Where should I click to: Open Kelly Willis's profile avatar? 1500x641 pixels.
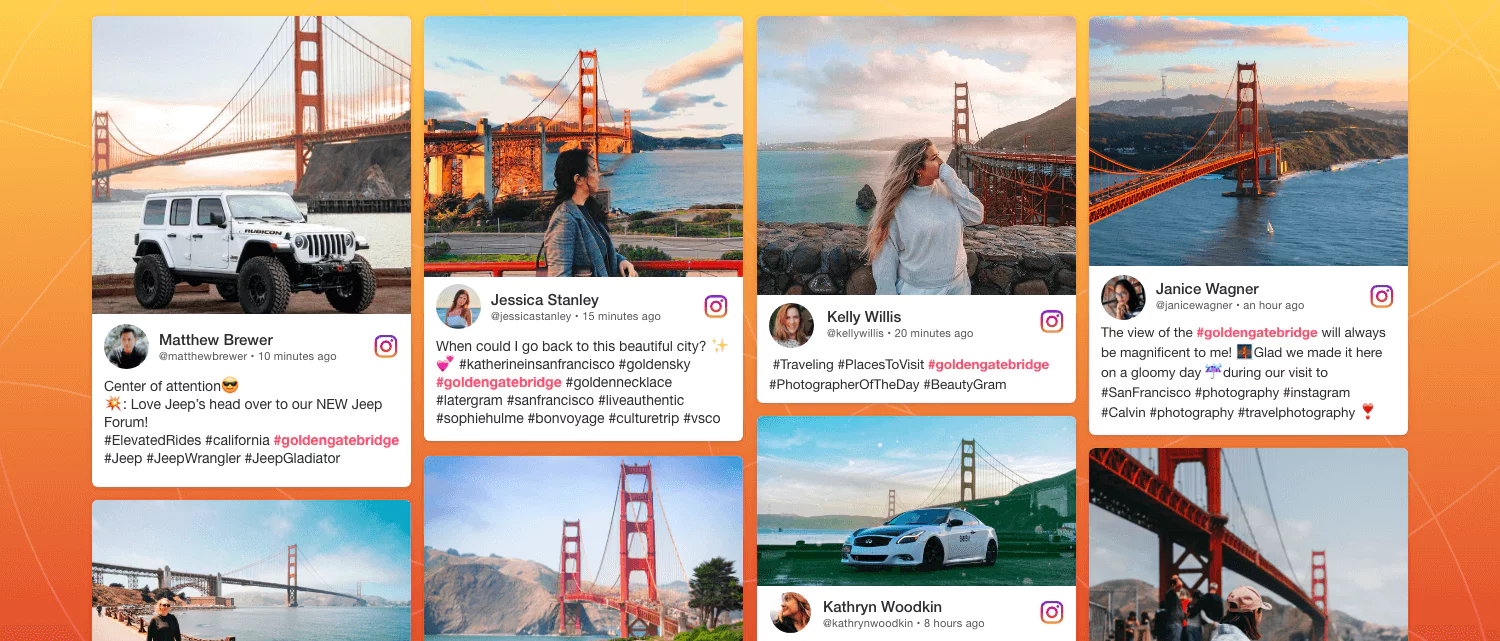pos(791,325)
